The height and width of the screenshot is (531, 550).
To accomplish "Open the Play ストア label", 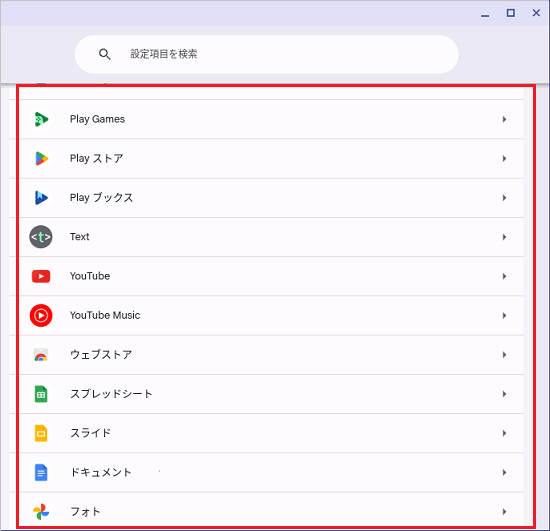I will click(96, 159).
